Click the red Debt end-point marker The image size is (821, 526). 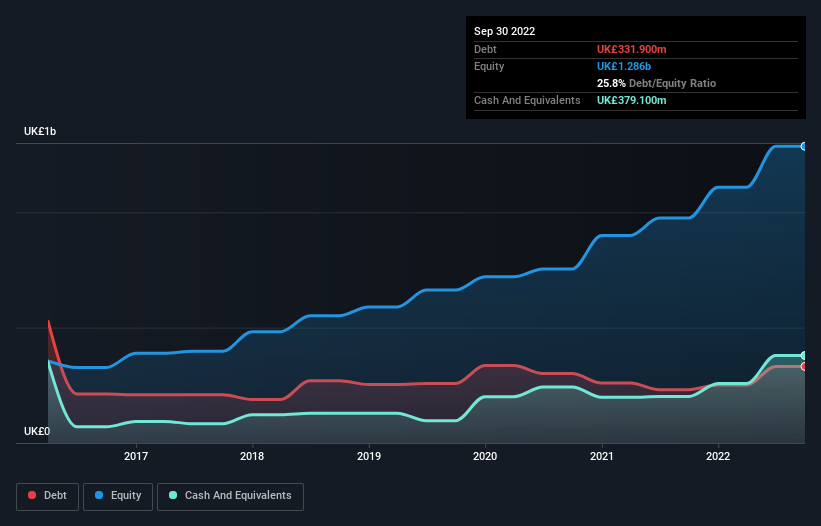(804, 366)
